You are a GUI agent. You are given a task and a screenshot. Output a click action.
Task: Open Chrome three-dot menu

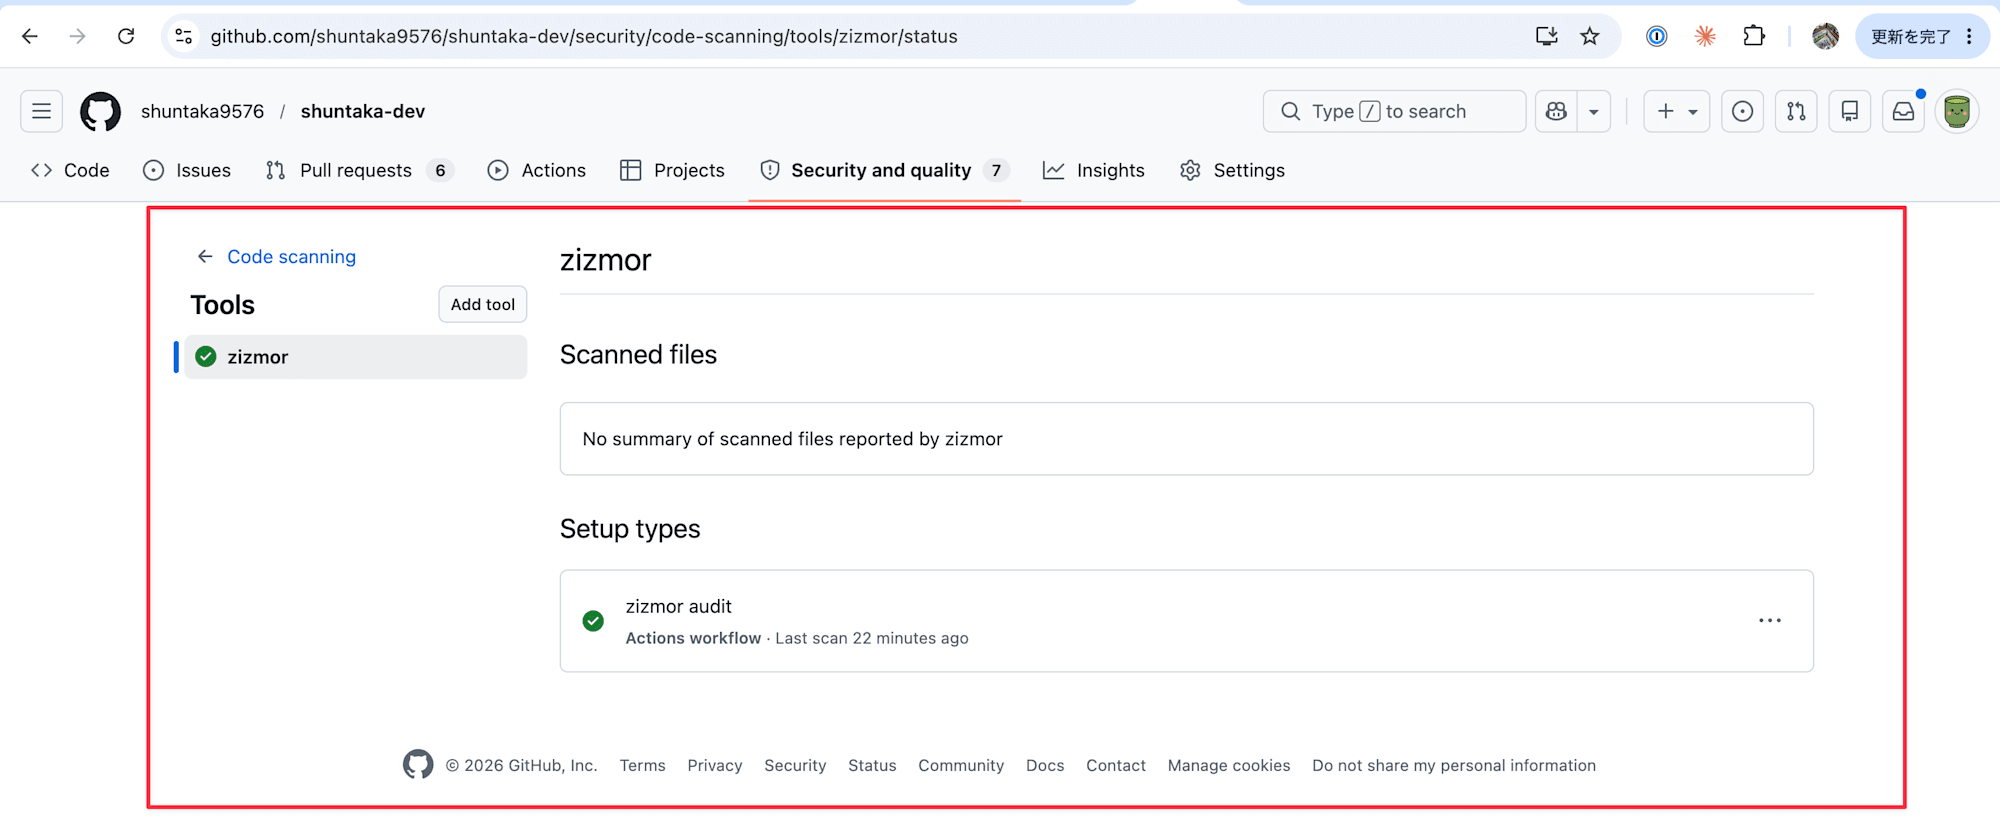pyautogui.click(x=1969, y=37)
